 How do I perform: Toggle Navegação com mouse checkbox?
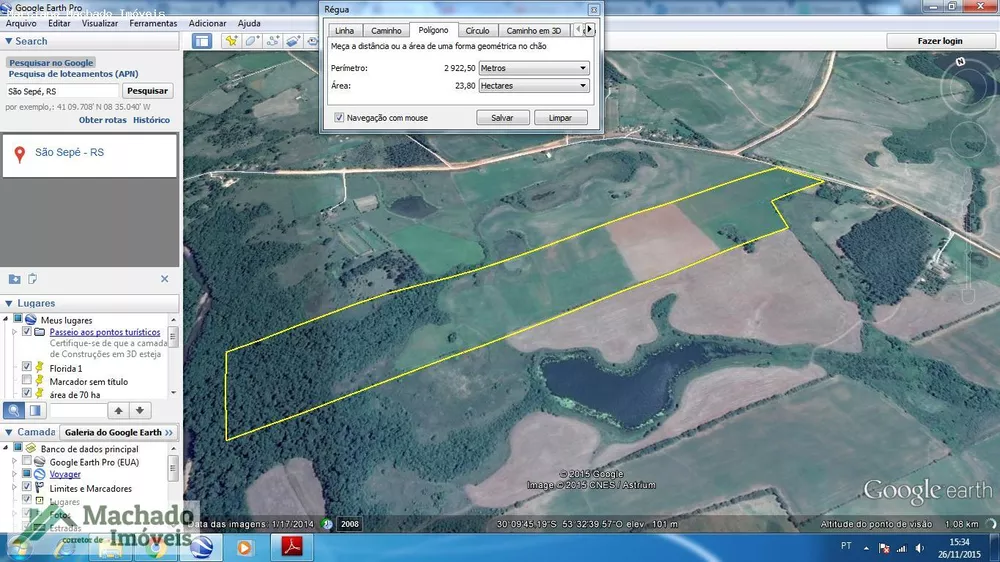339,117
